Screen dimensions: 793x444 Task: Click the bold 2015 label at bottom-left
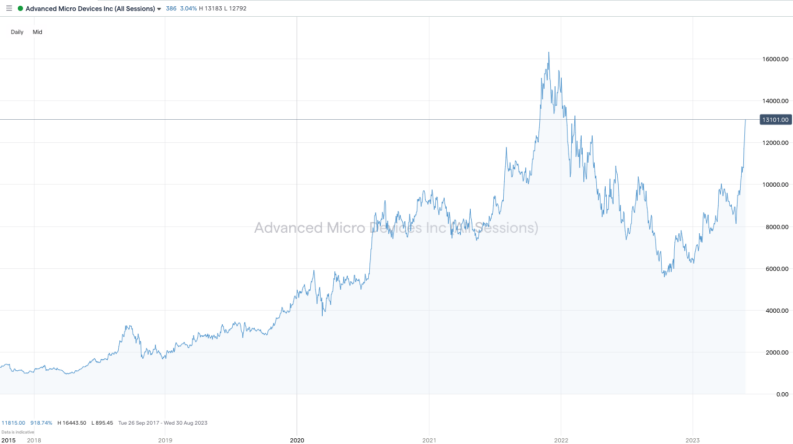tap(8, 439)
